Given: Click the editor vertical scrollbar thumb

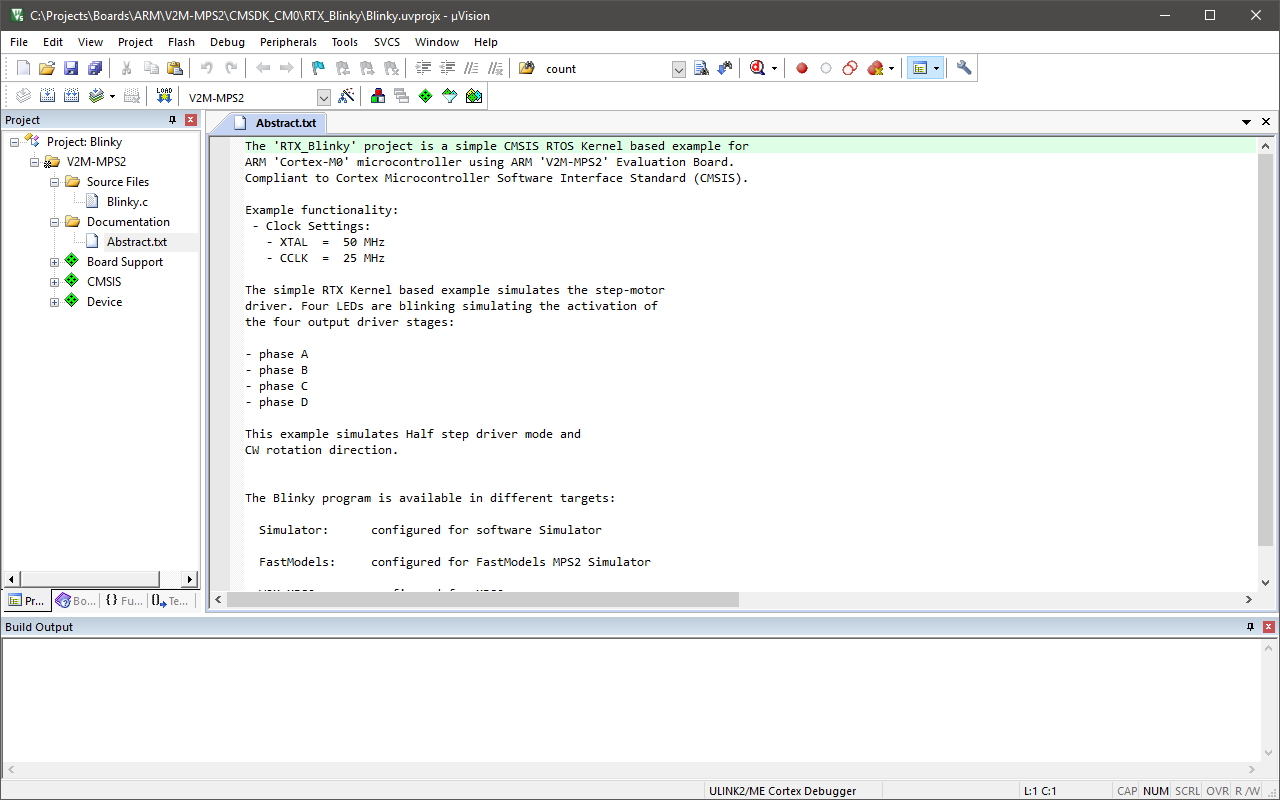Looking at the screenshot, I should pos(1265,350).
